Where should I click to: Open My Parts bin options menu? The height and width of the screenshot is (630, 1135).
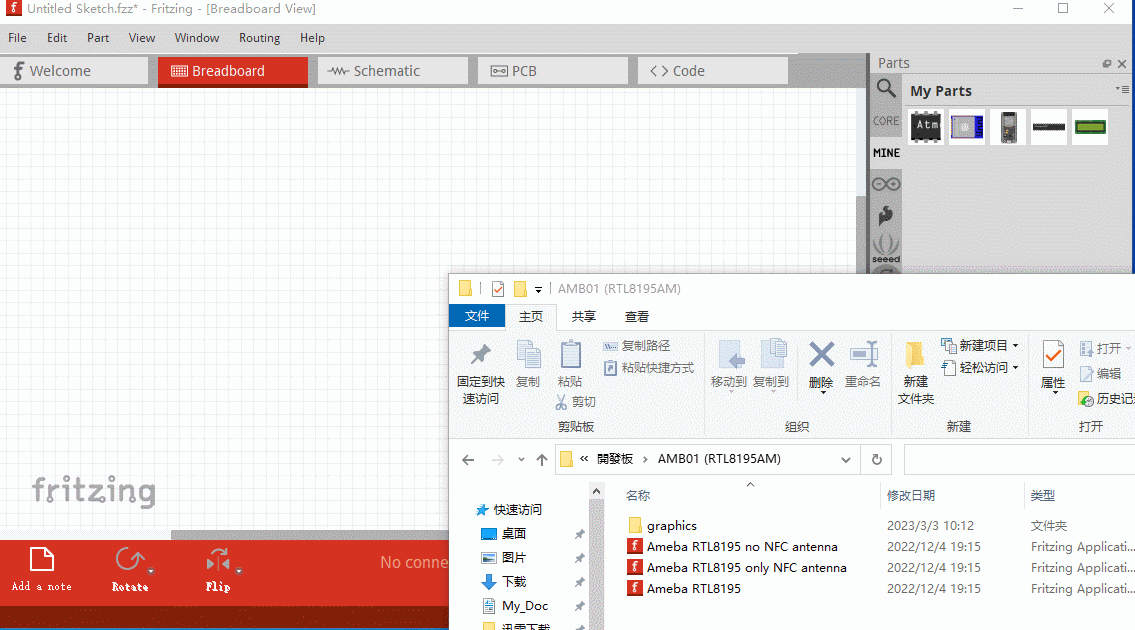pos(1122,89)
